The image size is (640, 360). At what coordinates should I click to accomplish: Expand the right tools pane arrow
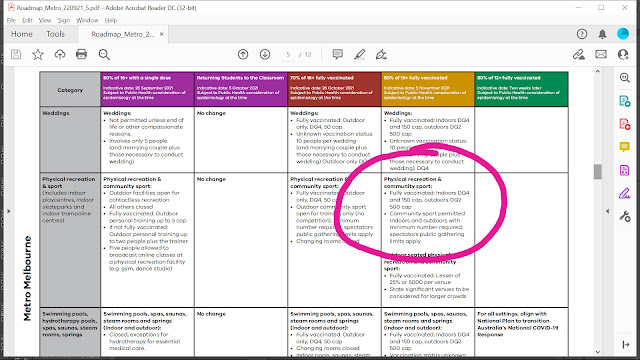tap(607, 211)
